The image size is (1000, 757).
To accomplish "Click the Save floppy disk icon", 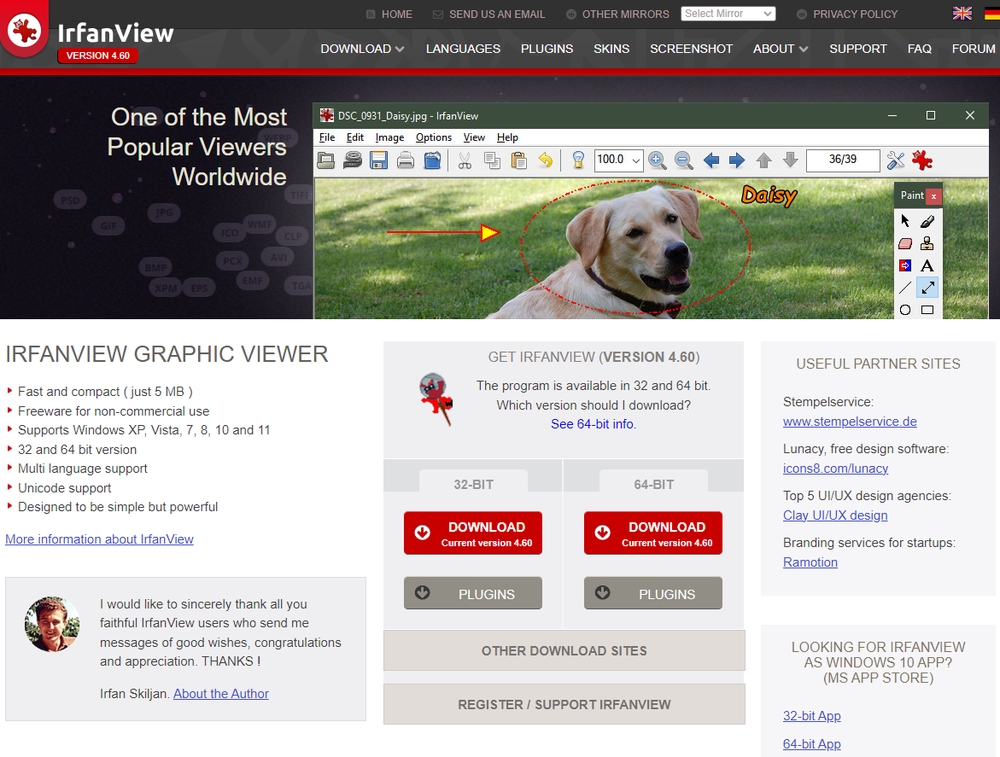I will pyautogui.click(x=379, y=159).
